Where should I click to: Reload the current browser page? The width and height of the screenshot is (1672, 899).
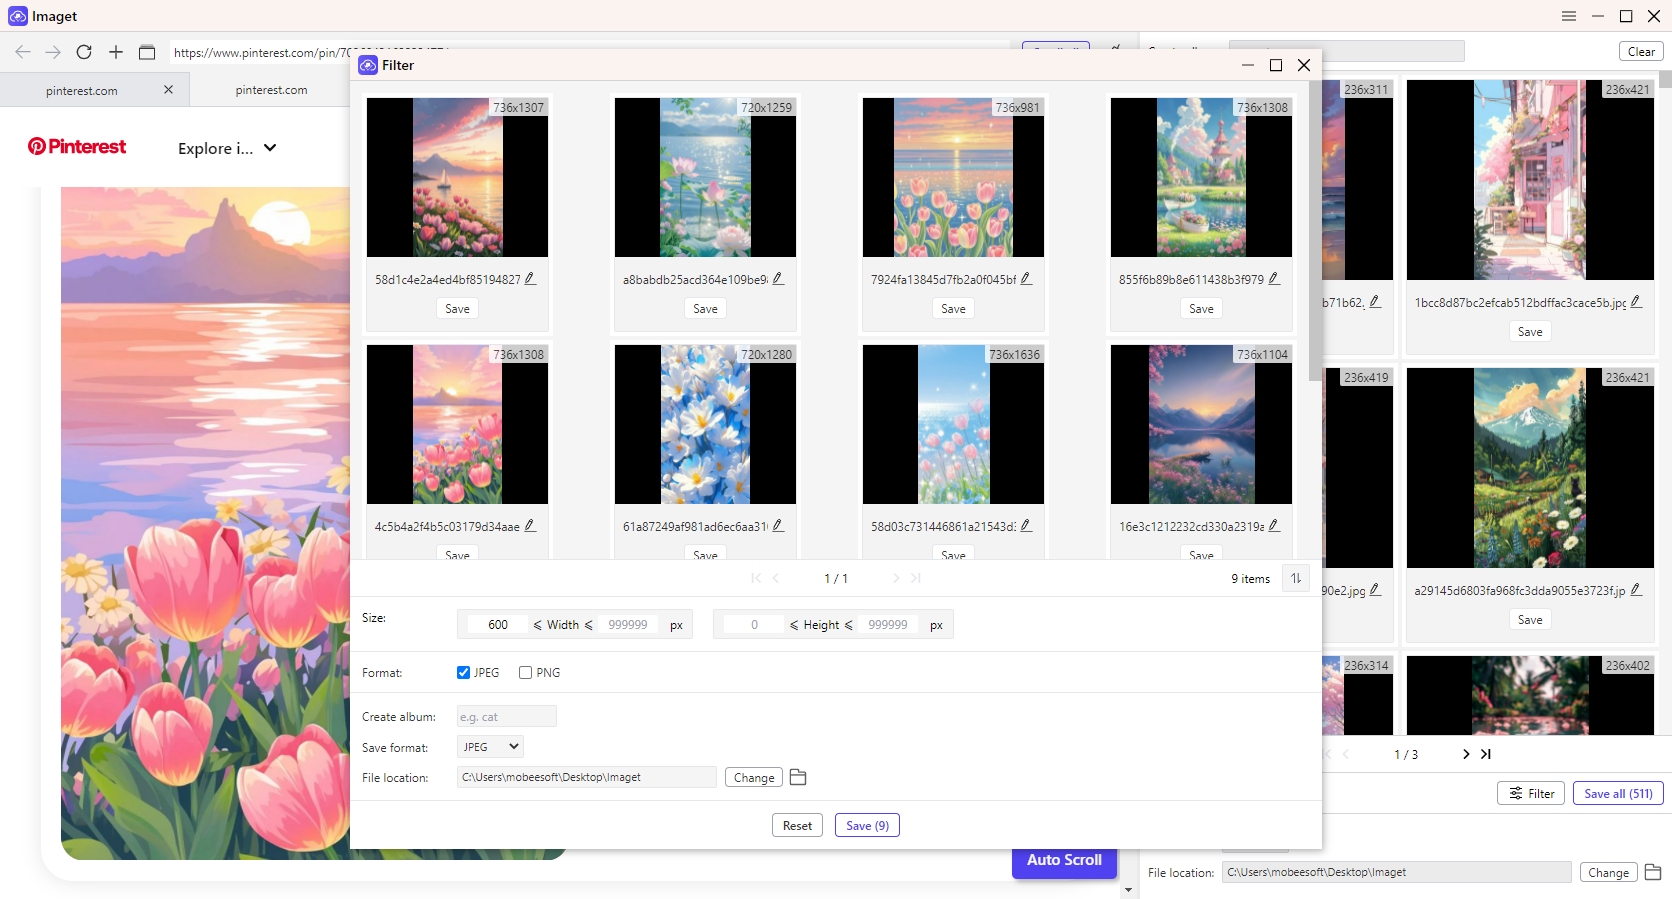coord(84,52)
